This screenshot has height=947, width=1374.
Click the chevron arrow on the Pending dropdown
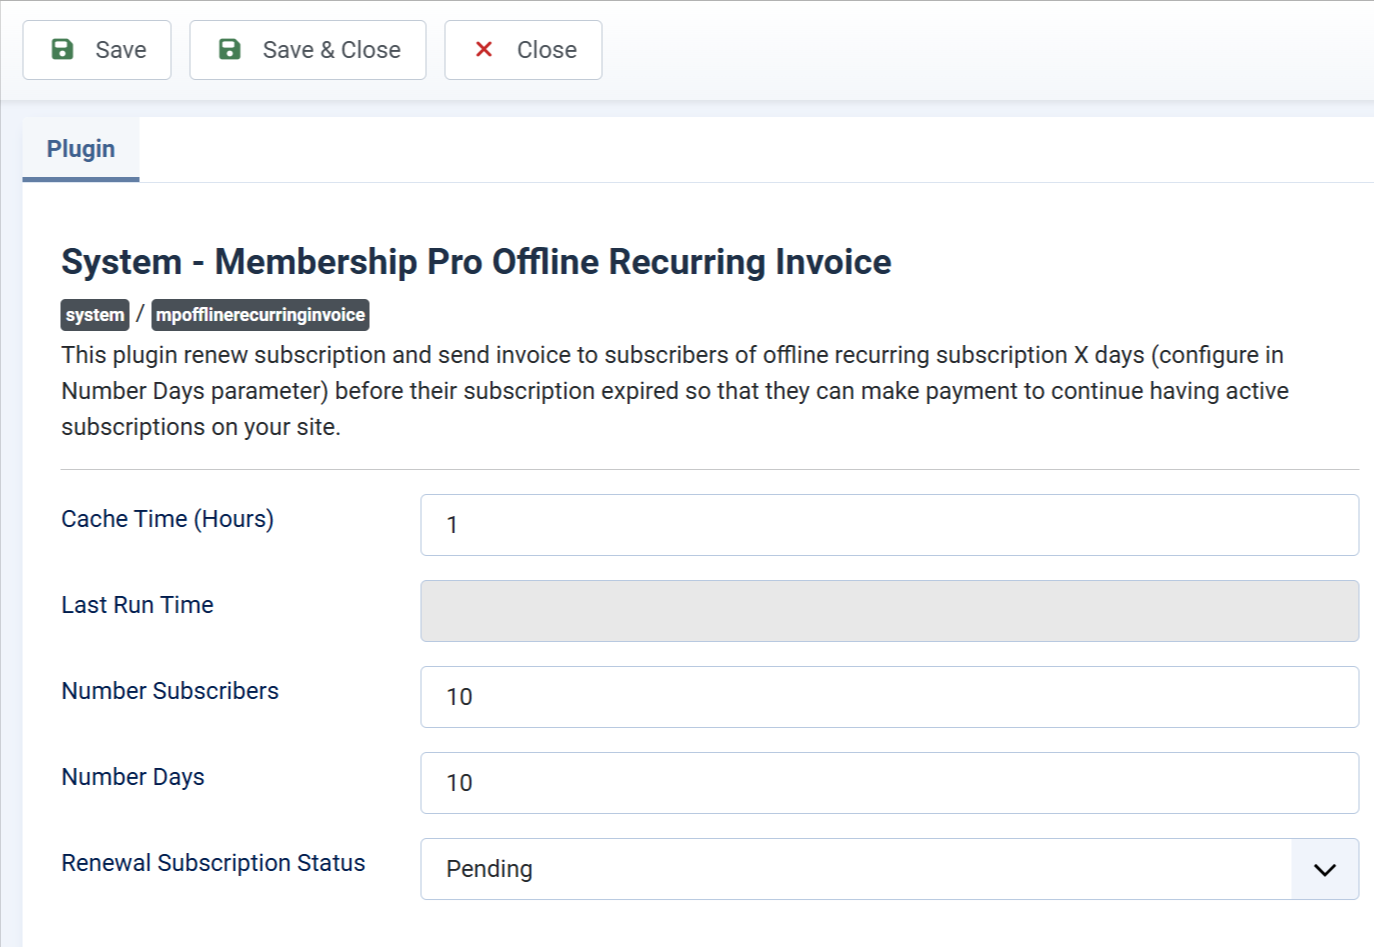pyautogui.click(x=1325, y=869)
